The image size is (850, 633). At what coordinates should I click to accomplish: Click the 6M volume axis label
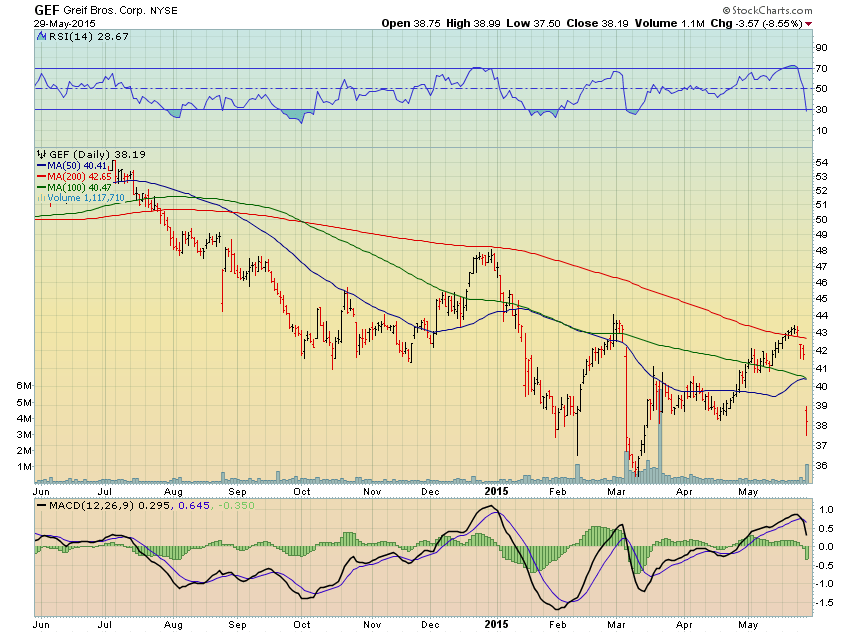(24, 386)
